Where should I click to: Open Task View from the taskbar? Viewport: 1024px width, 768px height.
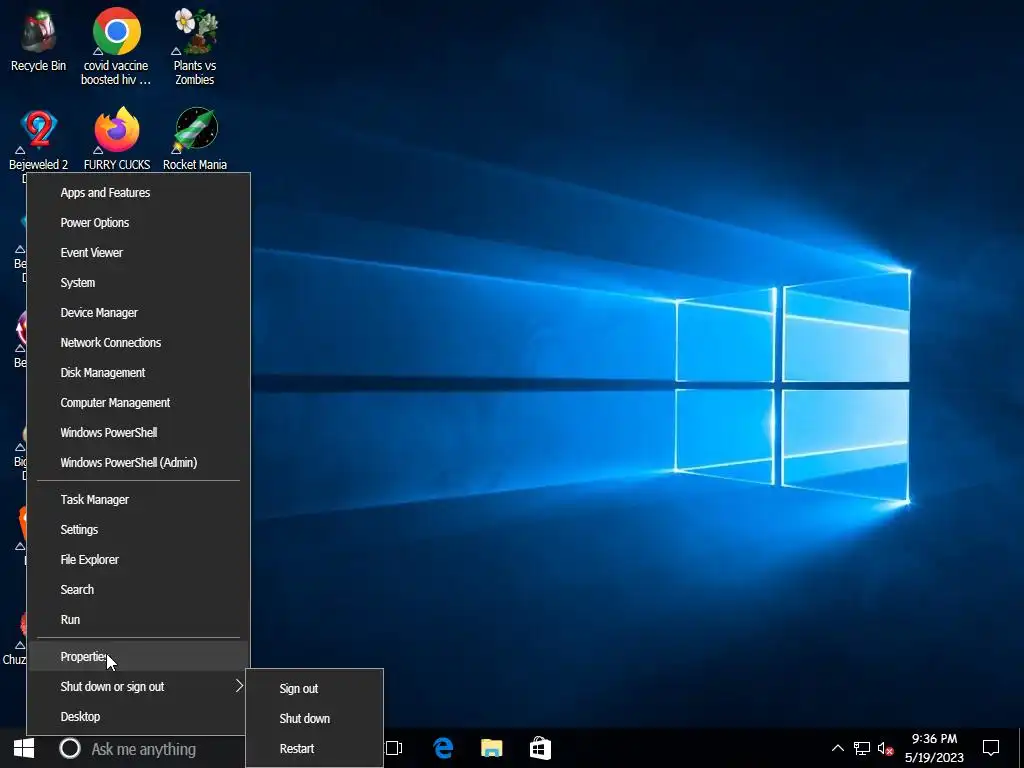(394, 748)
